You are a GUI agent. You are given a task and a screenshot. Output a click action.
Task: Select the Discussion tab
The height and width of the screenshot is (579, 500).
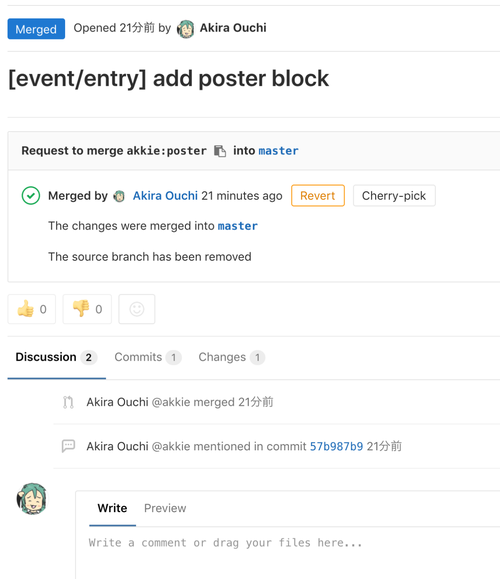click(56, 357)
